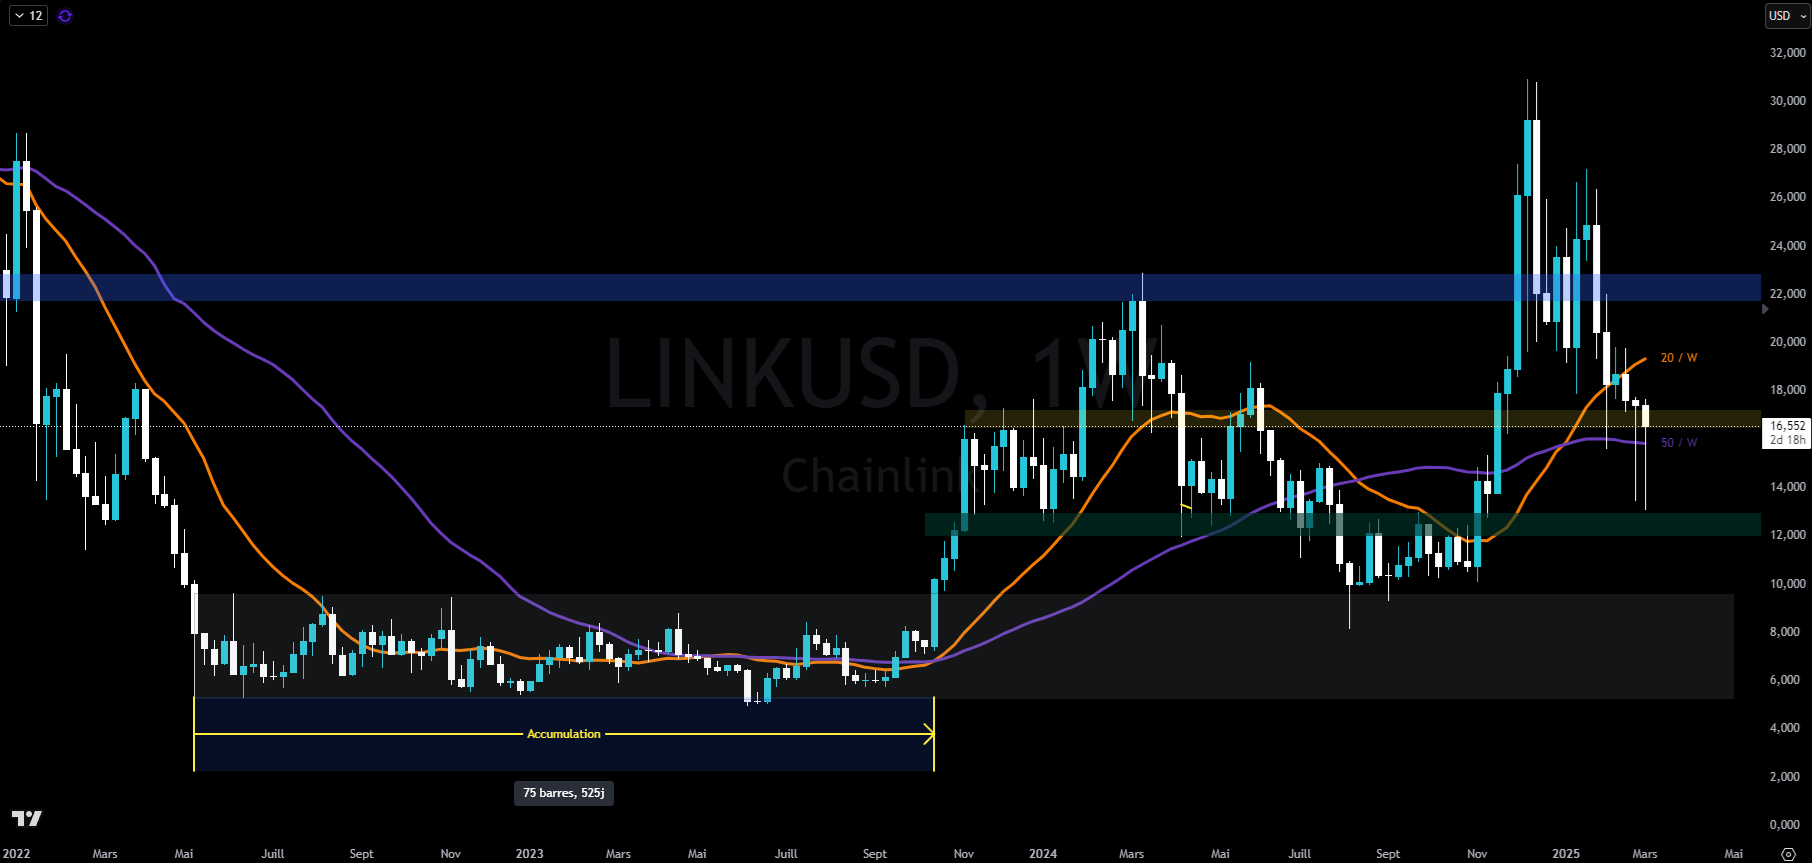Click the 4,000 price scale label

[x=1786, y=728]
